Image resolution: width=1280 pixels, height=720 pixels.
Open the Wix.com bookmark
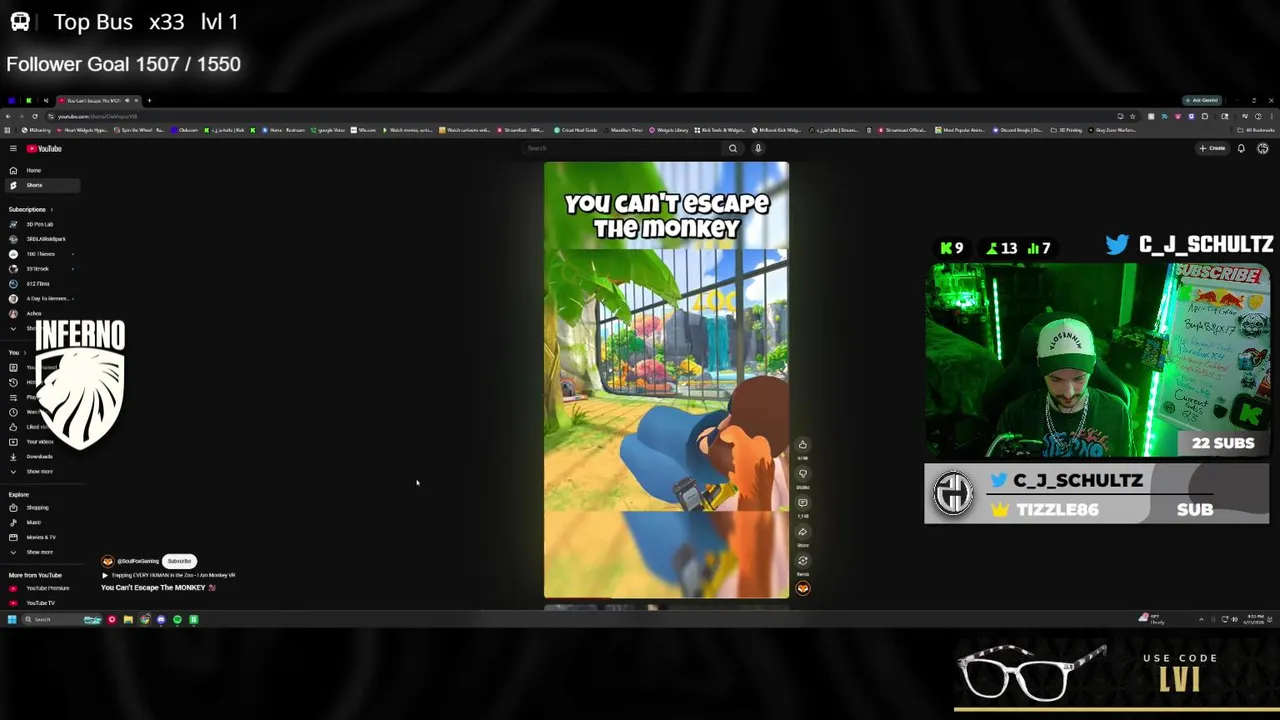363,130
